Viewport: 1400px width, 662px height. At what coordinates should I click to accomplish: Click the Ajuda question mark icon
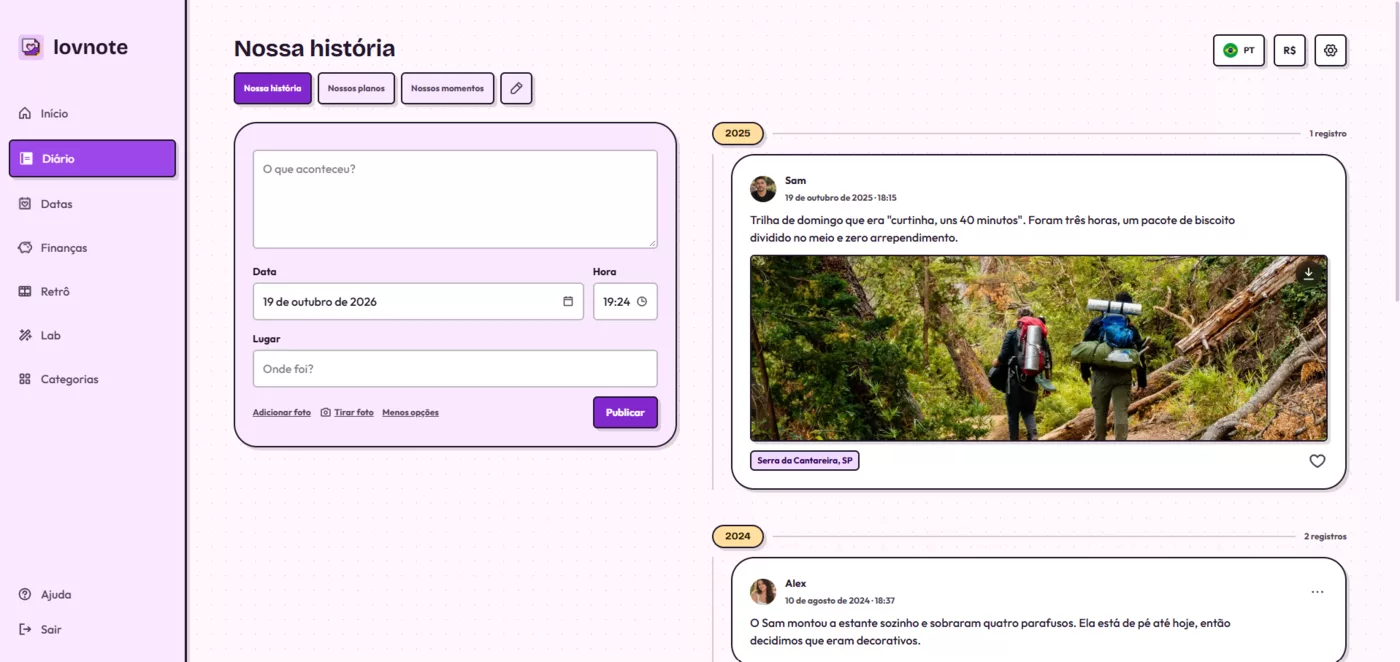click(x=25, y=595)
